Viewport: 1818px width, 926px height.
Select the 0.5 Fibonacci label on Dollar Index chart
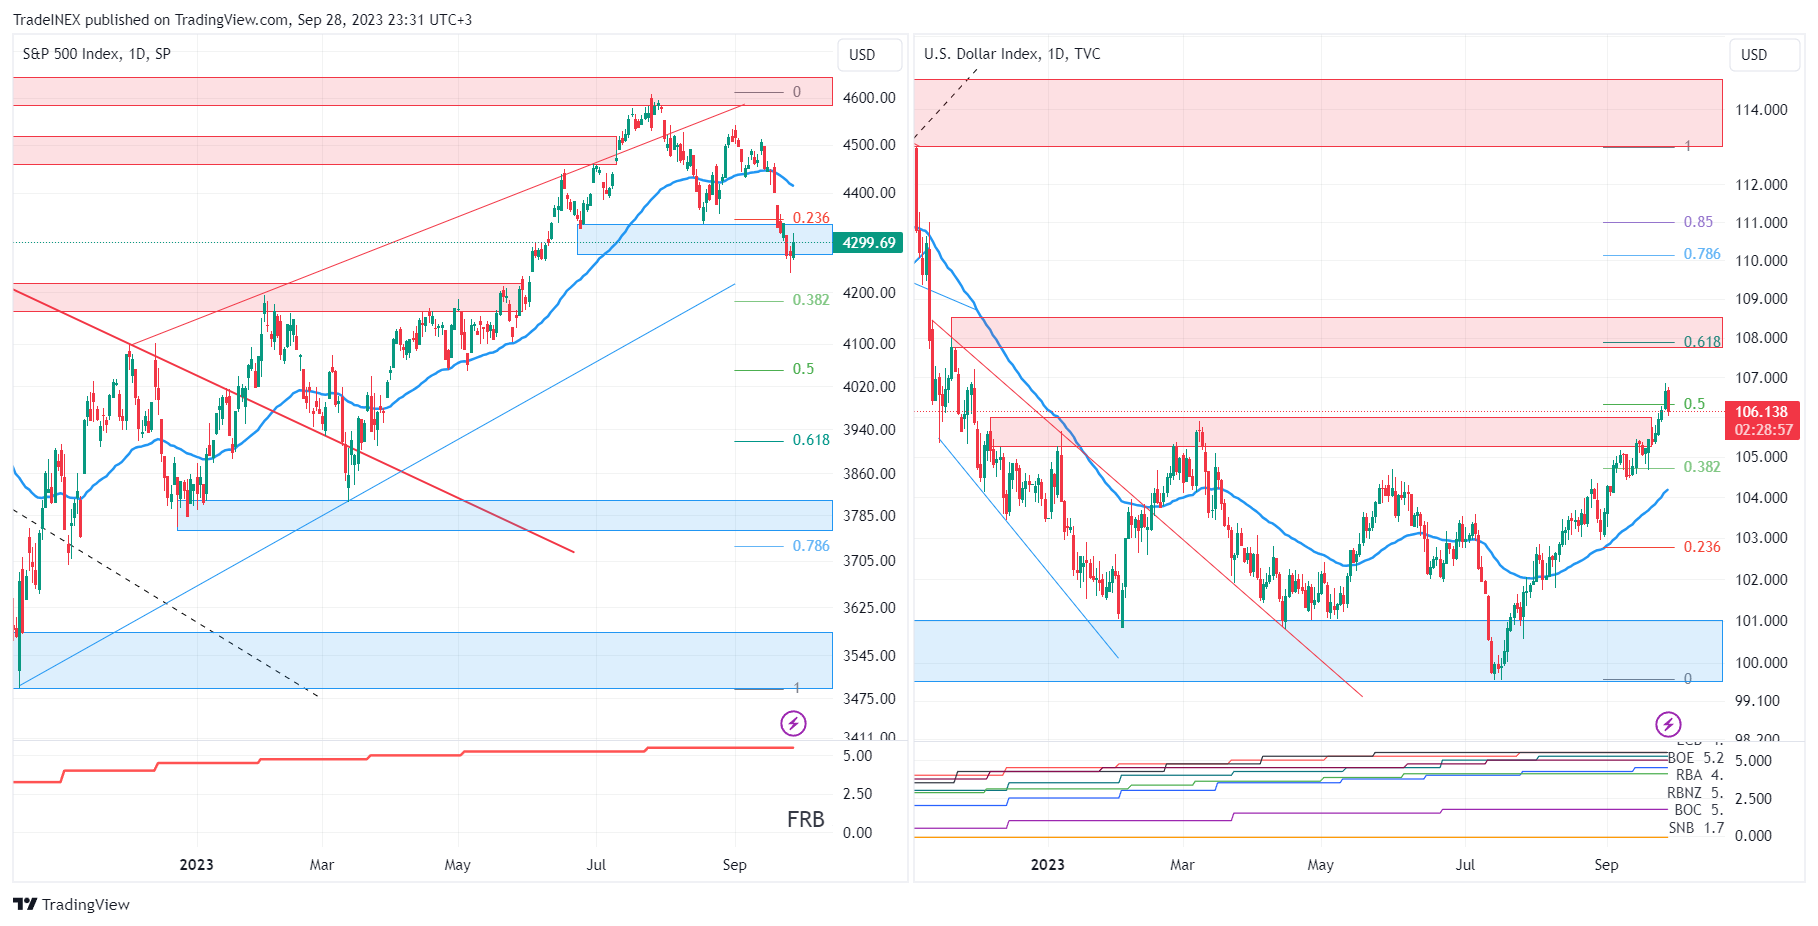point(1694,404)
